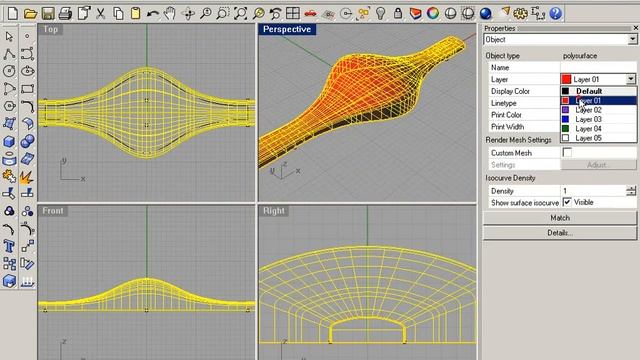
Task: Click the blue Layer 03 swatch
Action: [565, 119]
